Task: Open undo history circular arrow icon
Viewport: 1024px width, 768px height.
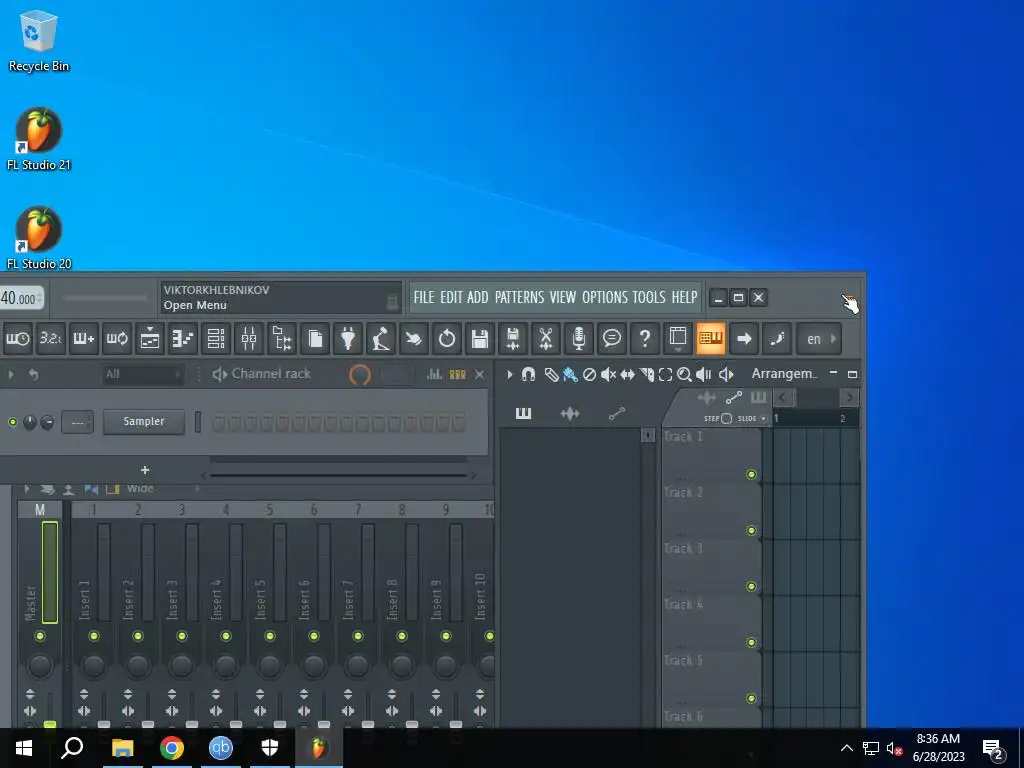Action: (x=447, y=338)
